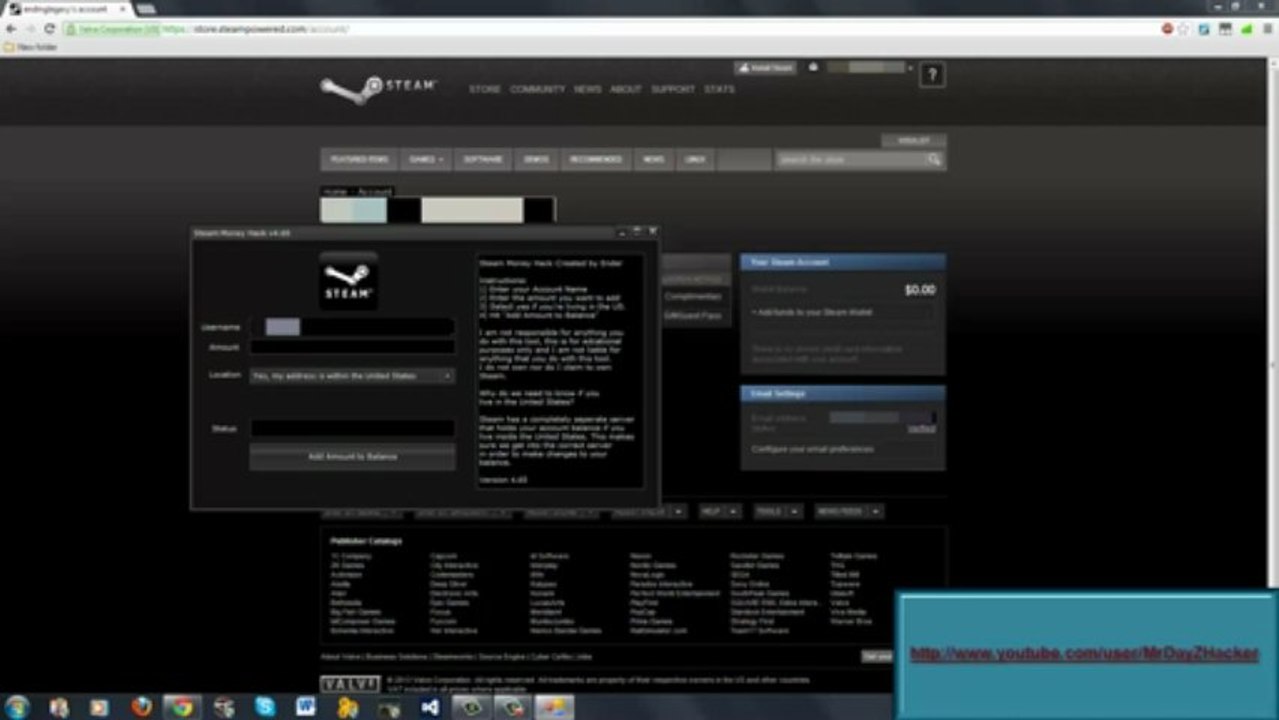
Task: Open the Electronic Arts publisher catalog
Action: coord(454,594)
